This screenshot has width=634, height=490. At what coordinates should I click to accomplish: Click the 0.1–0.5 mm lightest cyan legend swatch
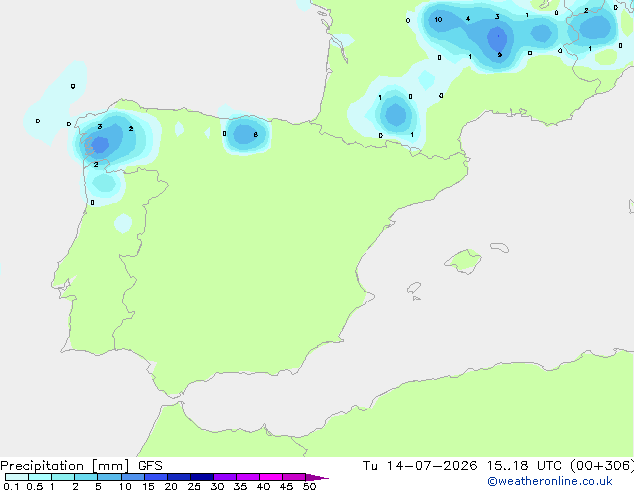pyautogui.click(x=17, y=477)
